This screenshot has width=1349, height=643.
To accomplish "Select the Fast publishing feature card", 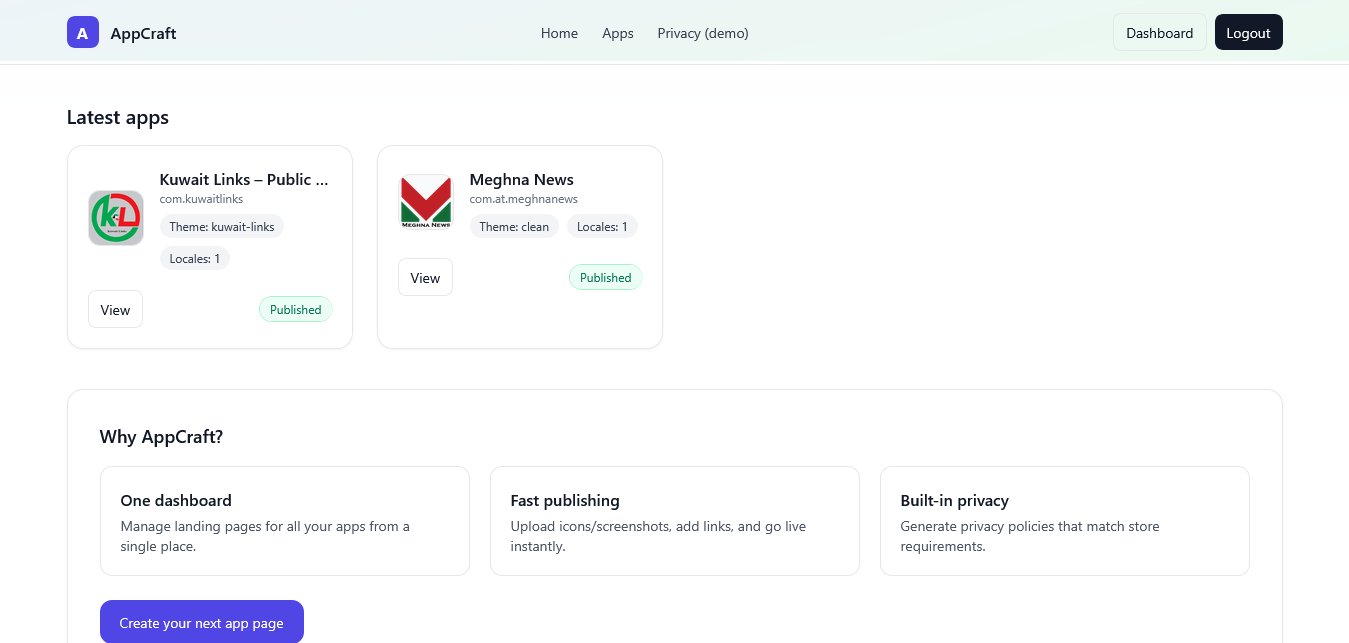I will [x=674, y=521].
